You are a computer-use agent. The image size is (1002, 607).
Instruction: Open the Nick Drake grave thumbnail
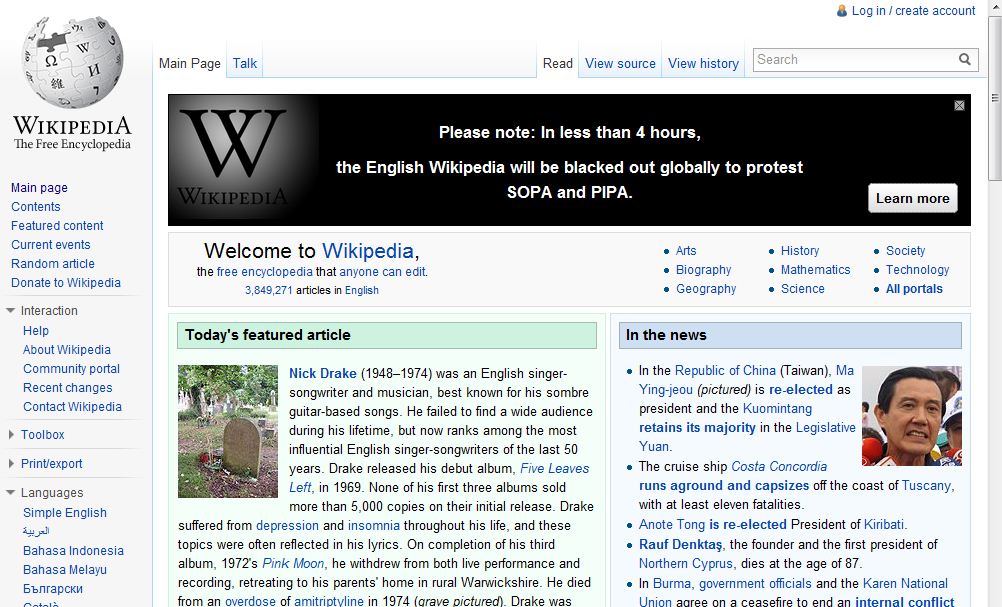click(228, 431)
